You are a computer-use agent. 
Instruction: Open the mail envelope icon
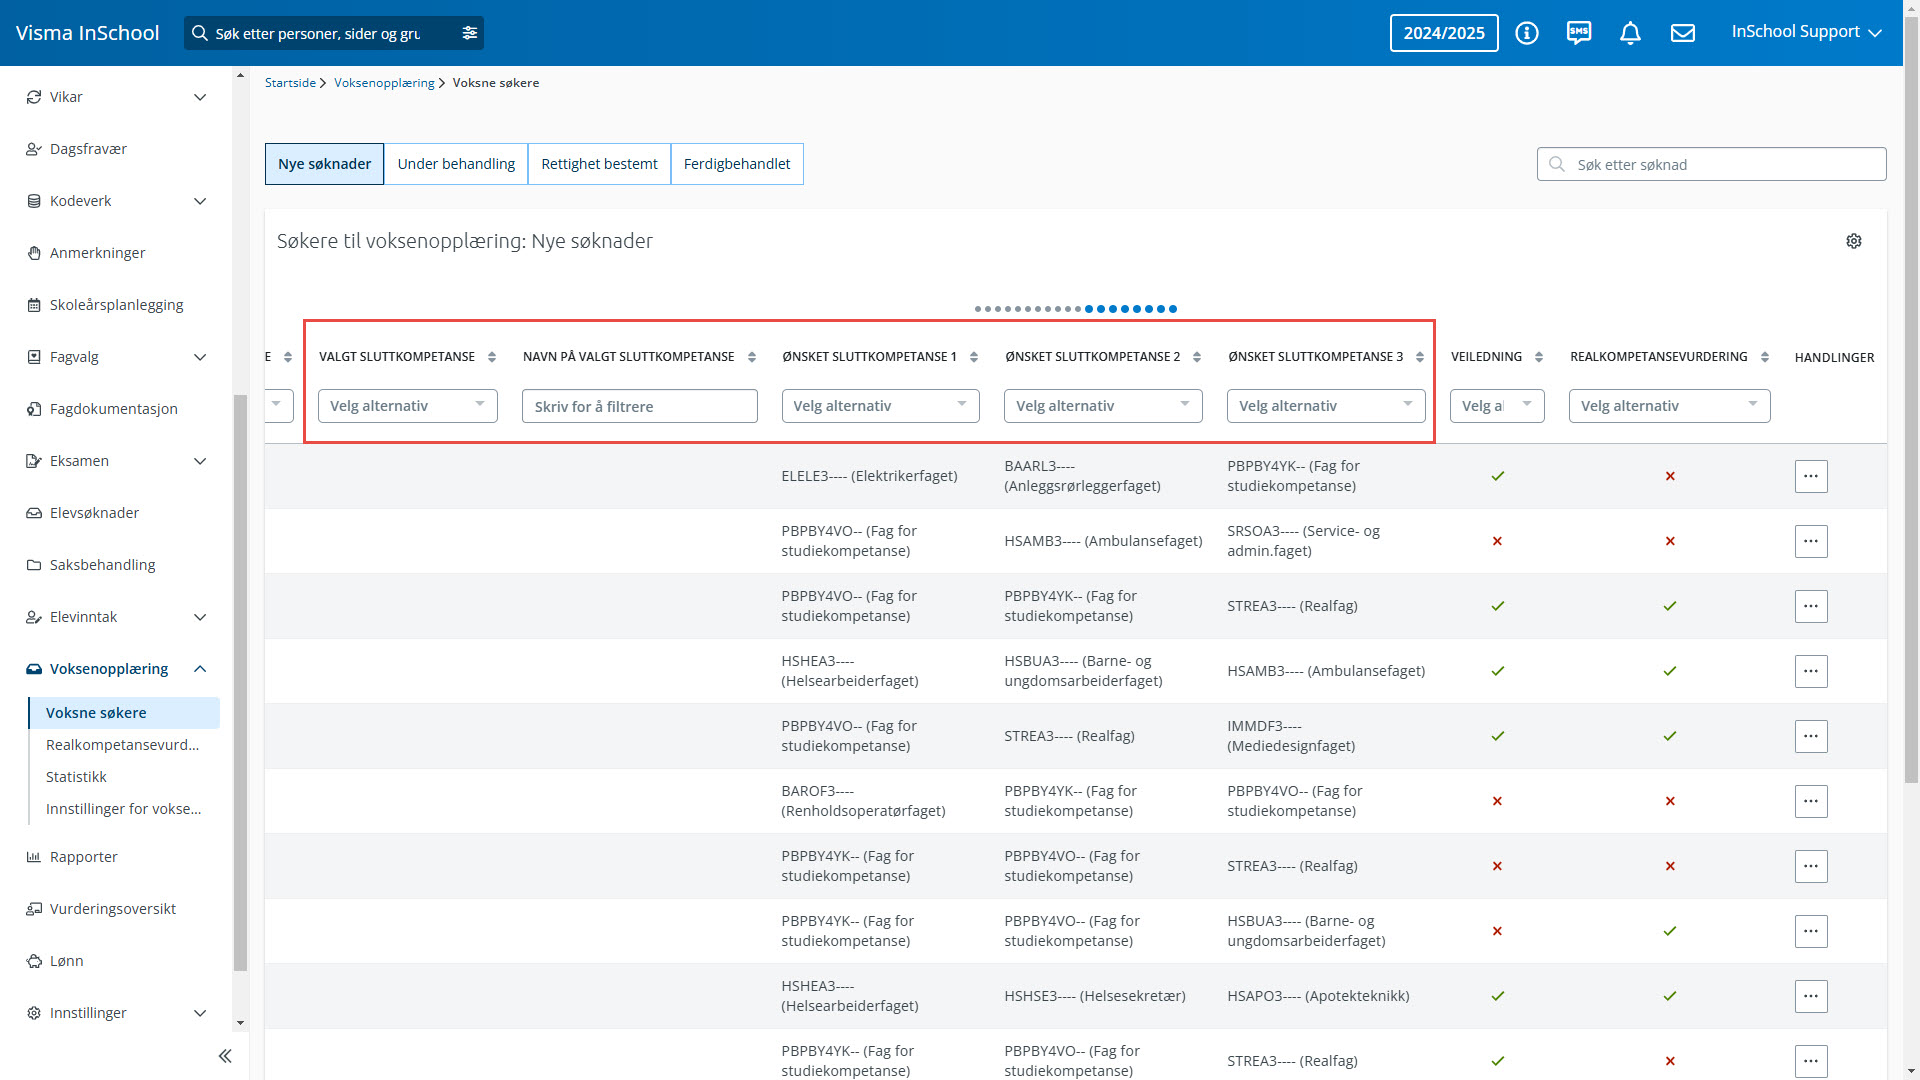[x=1682, y=33]
